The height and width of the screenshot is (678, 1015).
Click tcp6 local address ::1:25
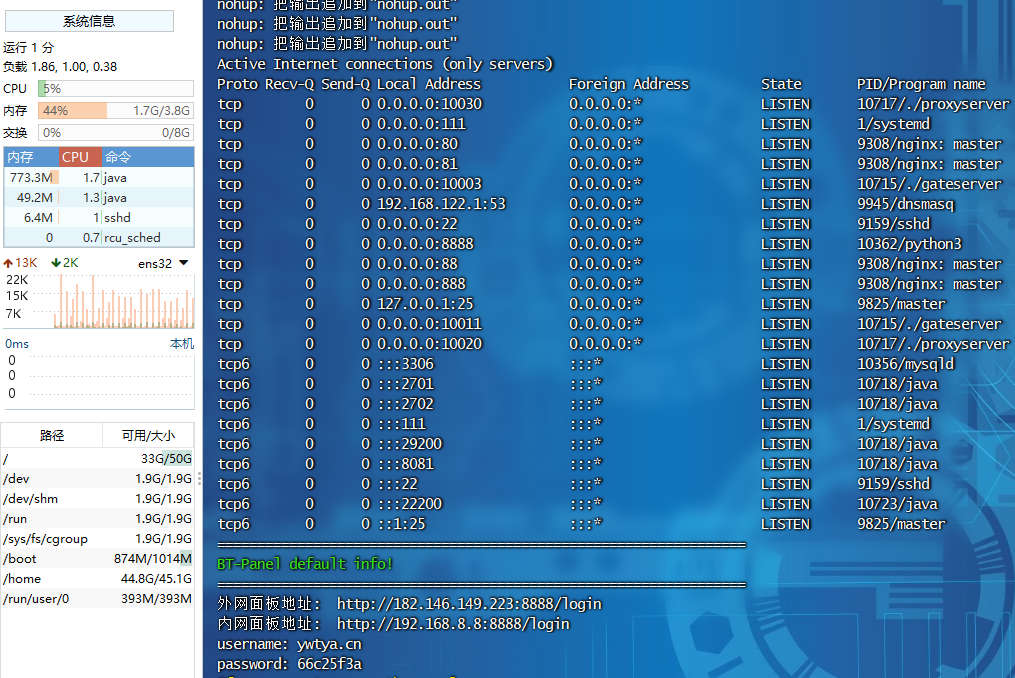[402, 524]
